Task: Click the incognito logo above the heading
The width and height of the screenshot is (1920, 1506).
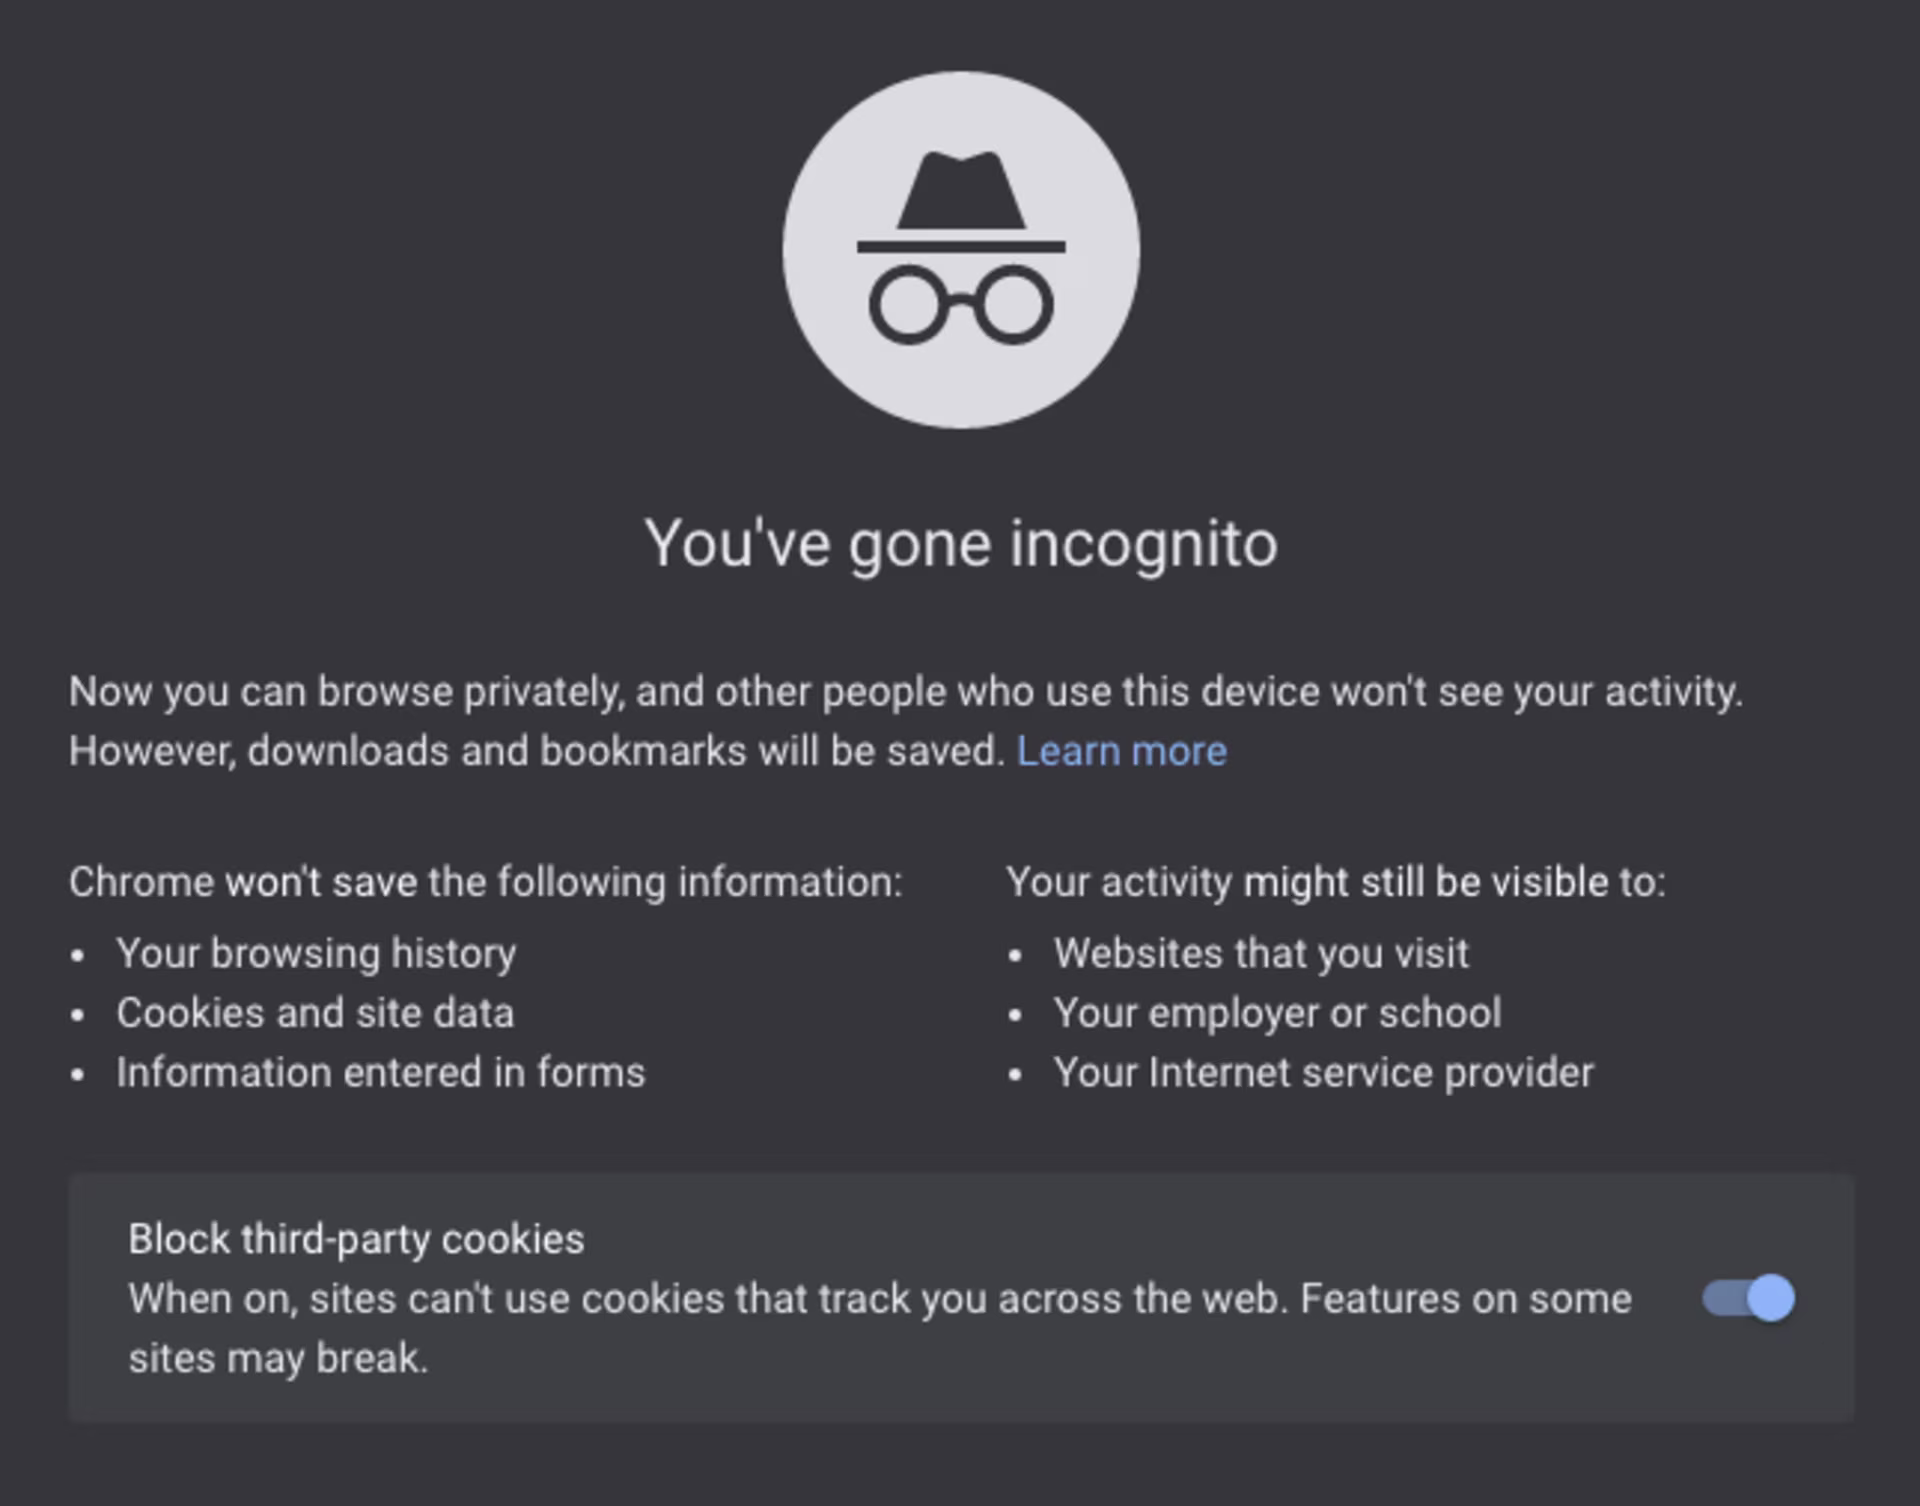Action: coord(960,250)
